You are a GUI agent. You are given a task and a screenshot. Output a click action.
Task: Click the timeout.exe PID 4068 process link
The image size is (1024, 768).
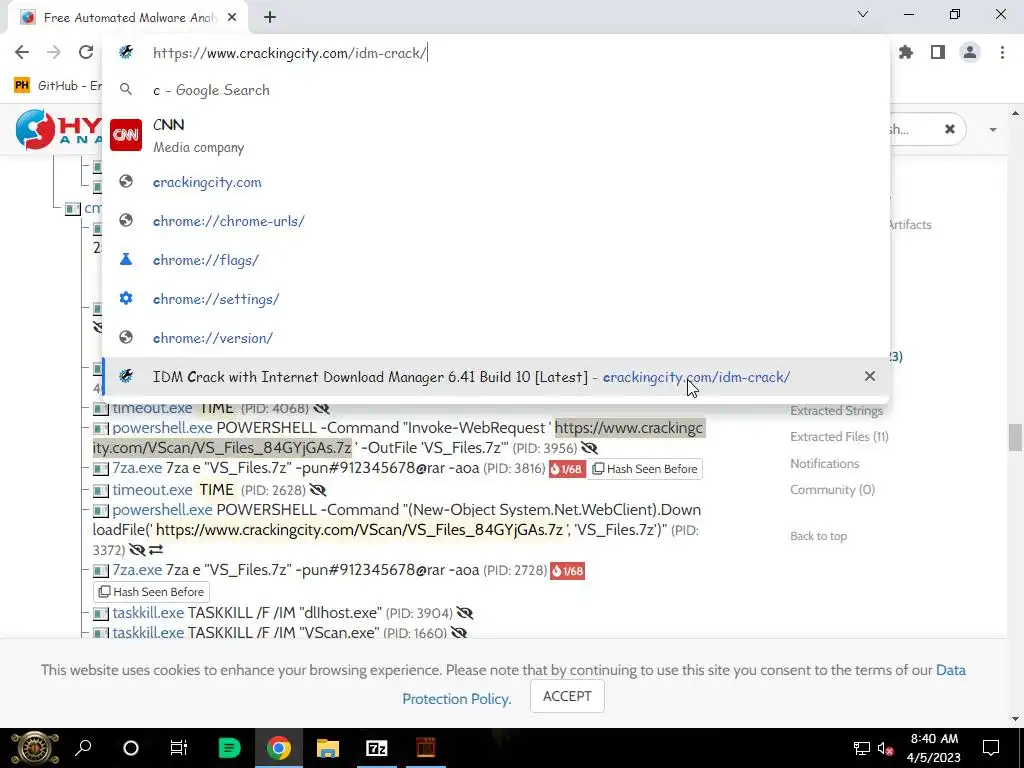[152, 409]
